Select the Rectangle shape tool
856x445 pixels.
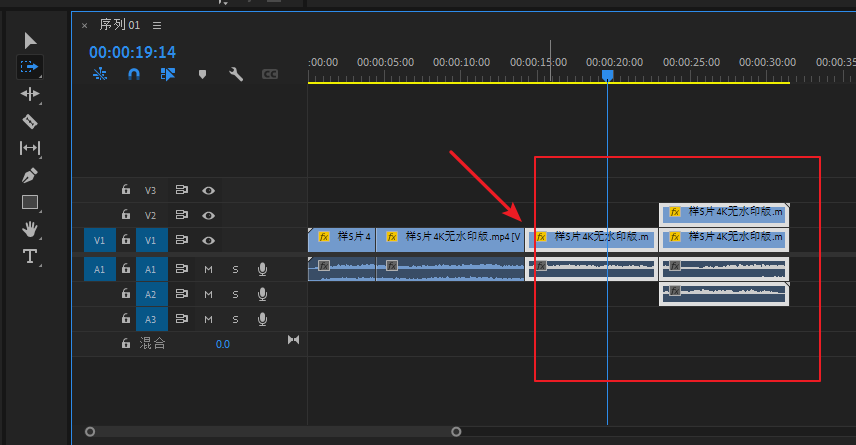point(30,202)
